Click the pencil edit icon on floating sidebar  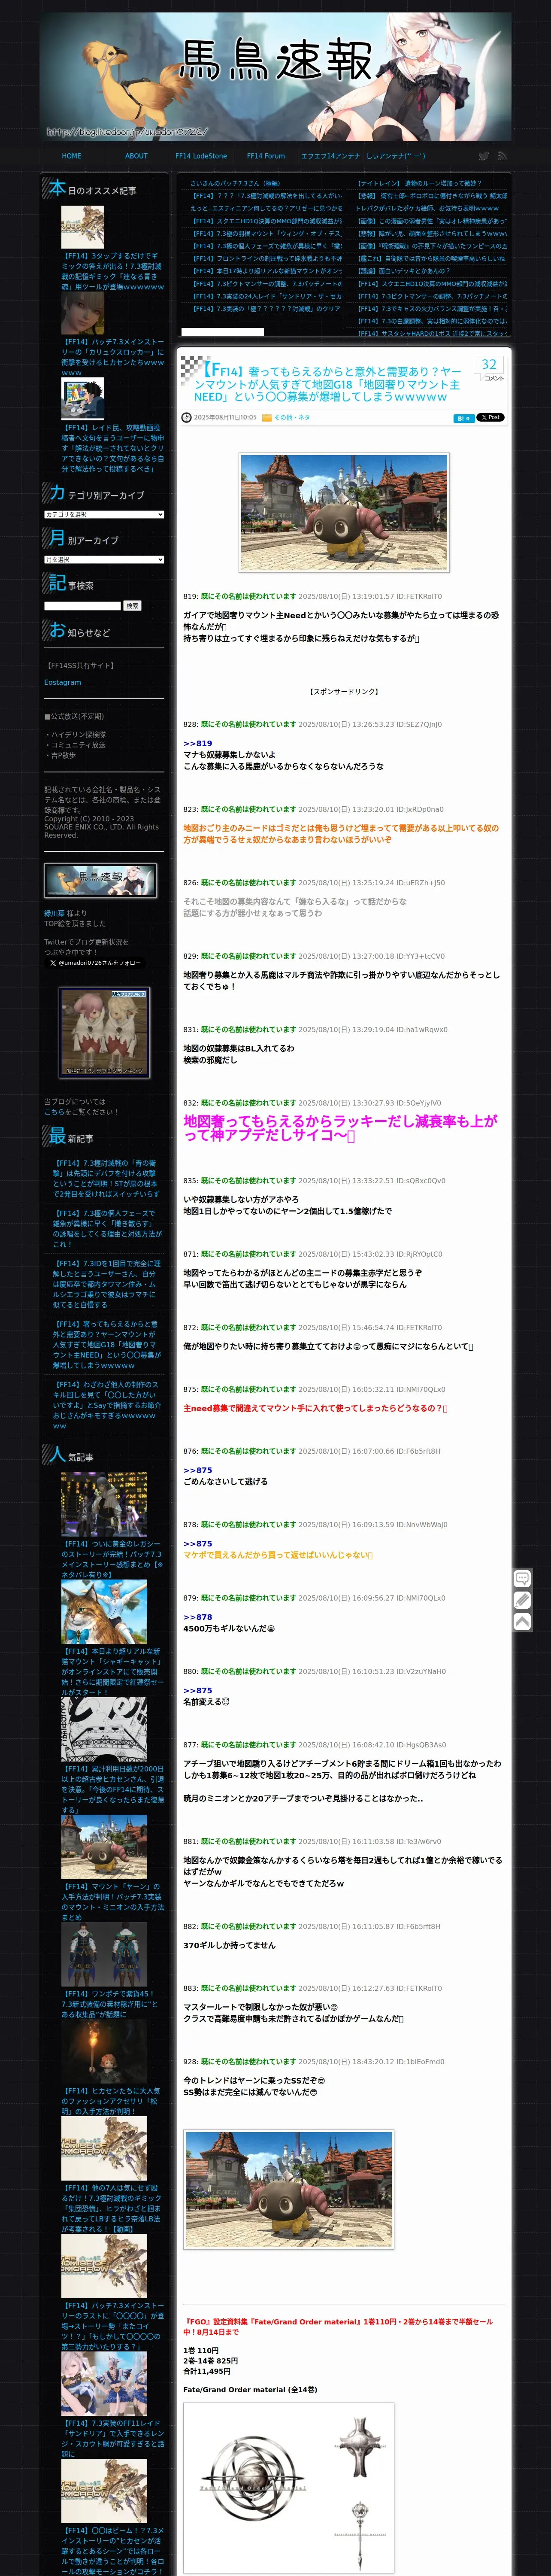(x=522, y=1600)
